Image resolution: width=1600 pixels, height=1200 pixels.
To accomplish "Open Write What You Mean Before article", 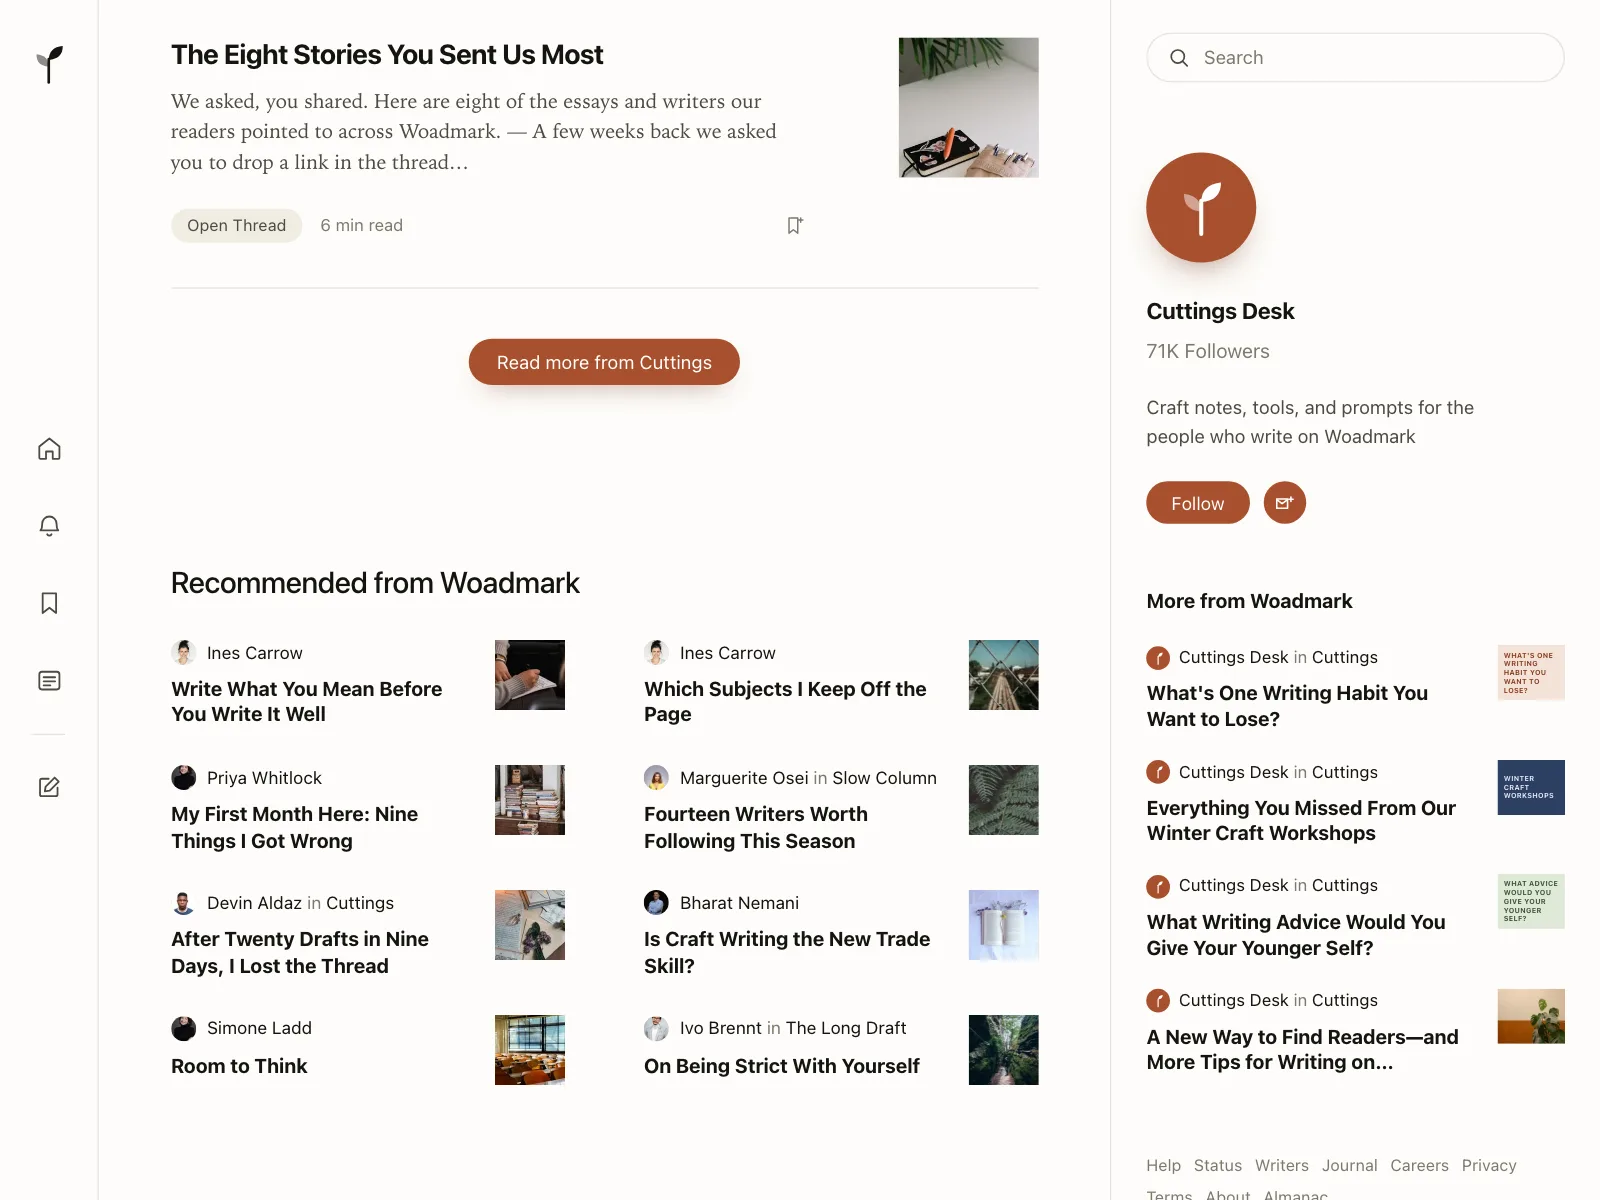I will click(x=307, y=701).
